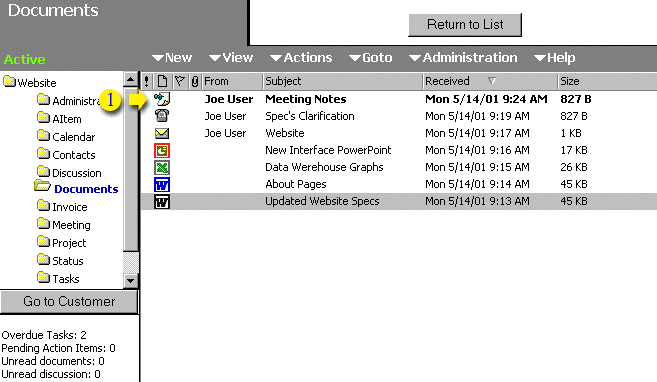Open New Interface PowerPoint subject
Screen dimensions: 657x382
(328, 150)
